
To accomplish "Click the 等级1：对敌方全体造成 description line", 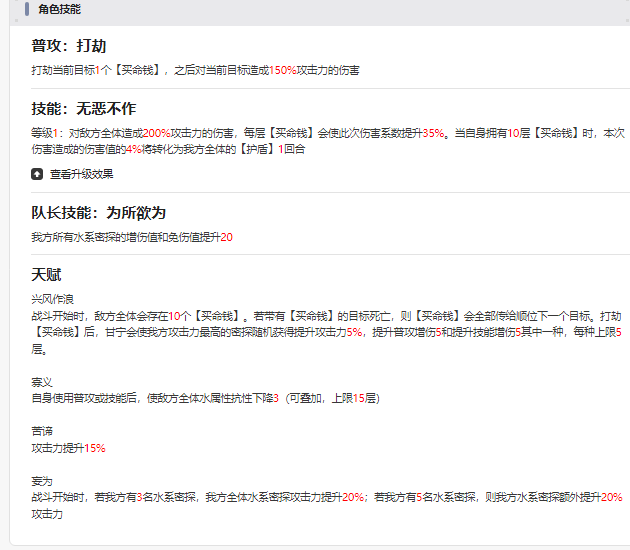I will (328, 141).
